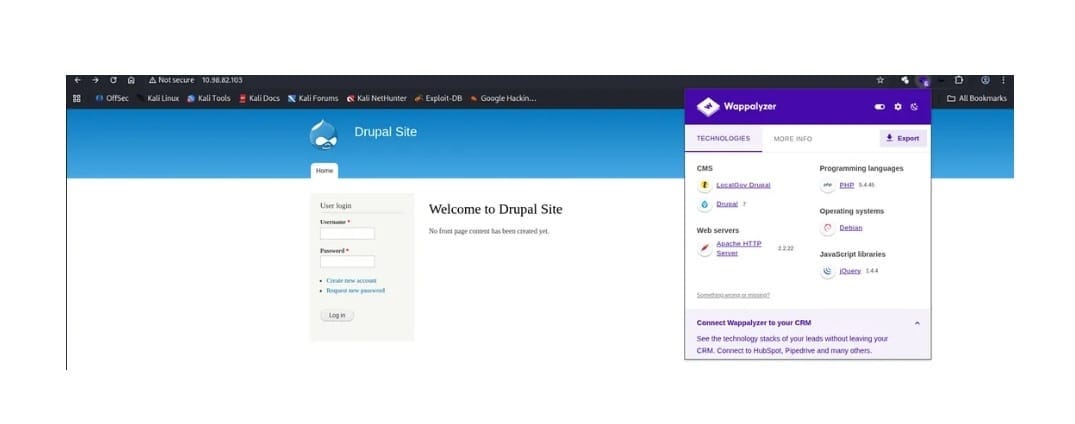Viewport: 1075px width, 424px height.
Task: Open the Kali Docs bookmark
Action: pos(259,98)
